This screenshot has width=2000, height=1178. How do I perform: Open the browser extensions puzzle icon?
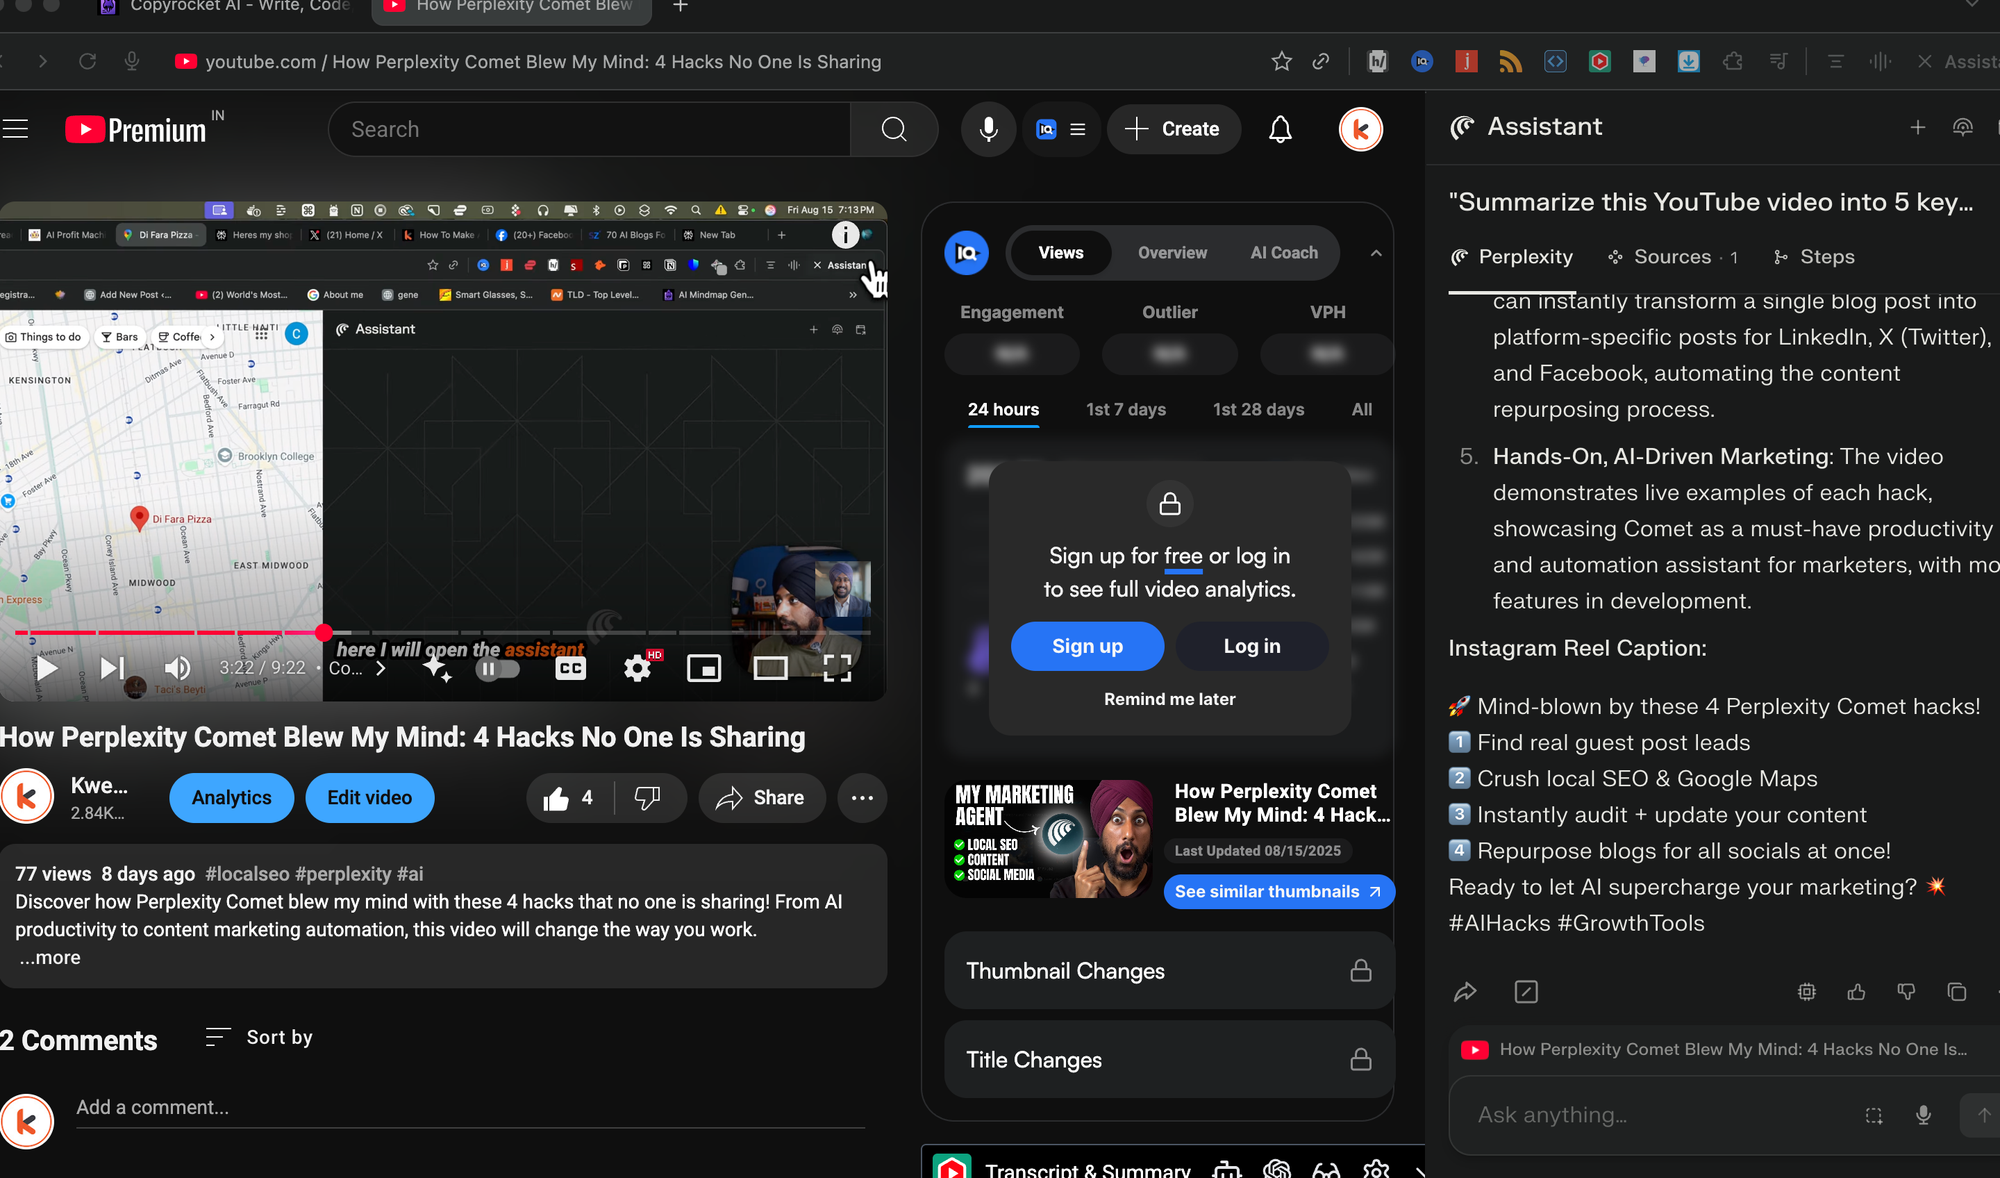coord(1732,61)
